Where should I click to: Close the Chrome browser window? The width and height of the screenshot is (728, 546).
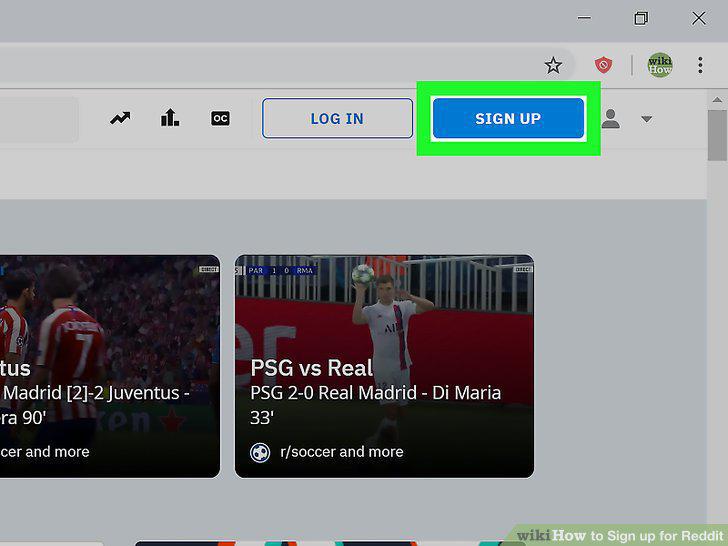point(699,18)
